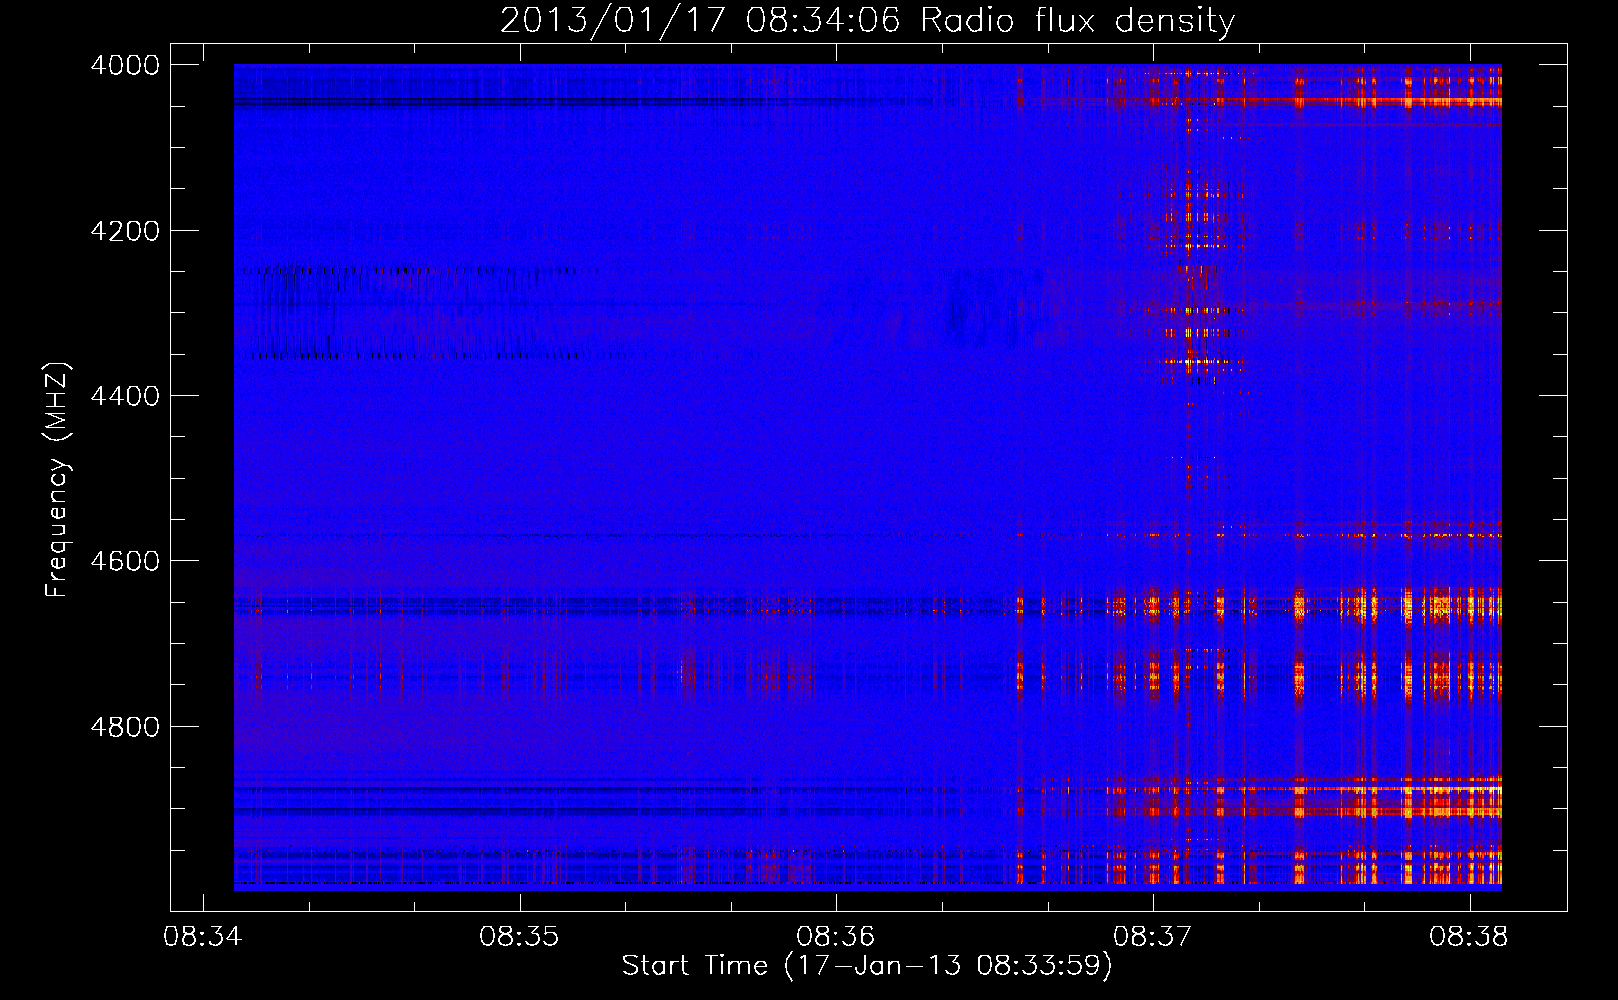Image resolution: width=1618 pixels, height=1000 pixels.
Task: Click the plot title with date 2013/01/17
Action: (x=867, y=21)
